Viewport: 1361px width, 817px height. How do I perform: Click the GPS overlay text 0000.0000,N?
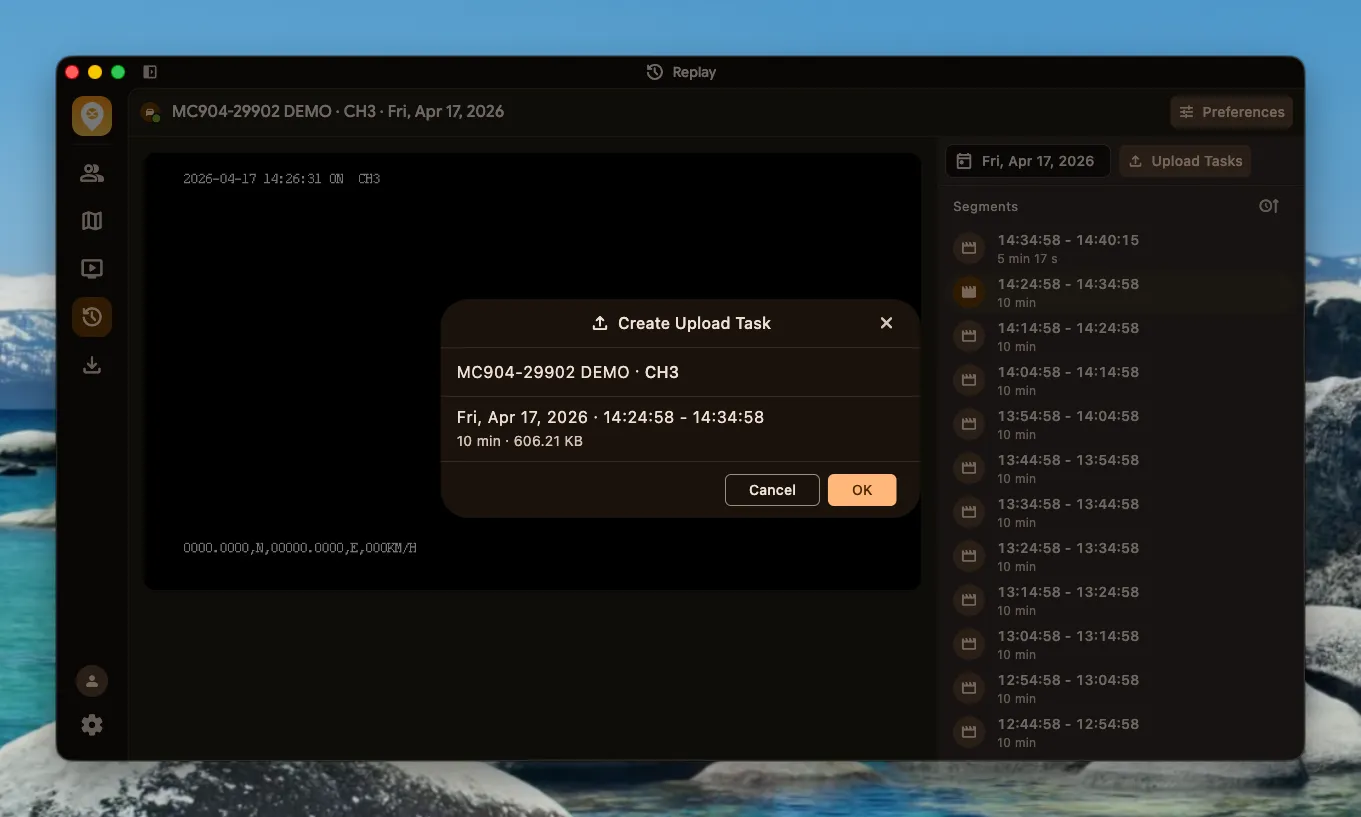click(300, 548)
